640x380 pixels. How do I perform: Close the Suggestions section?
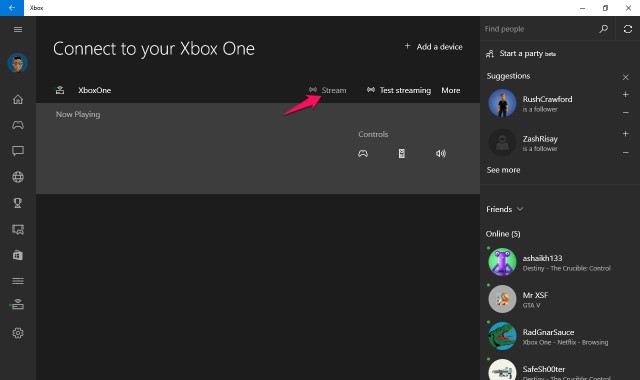pyautogui.click(x=625, y=77)
